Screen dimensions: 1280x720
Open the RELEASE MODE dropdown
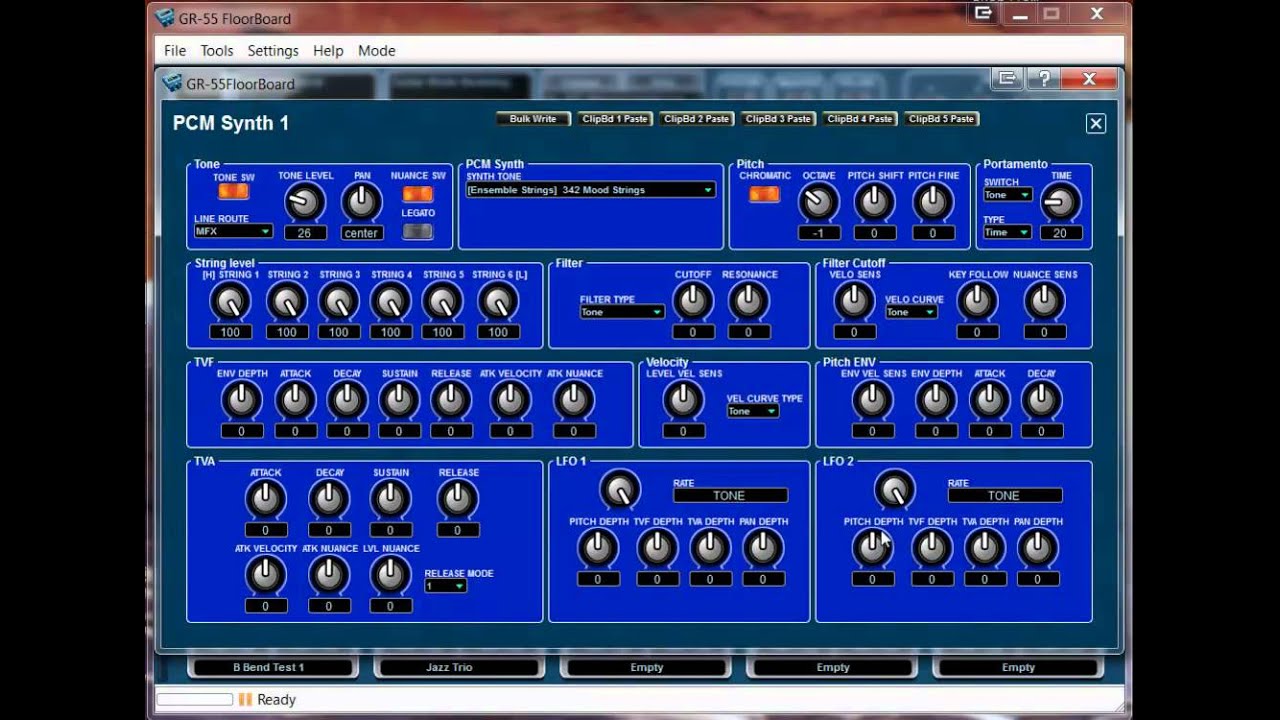(445, 586)
